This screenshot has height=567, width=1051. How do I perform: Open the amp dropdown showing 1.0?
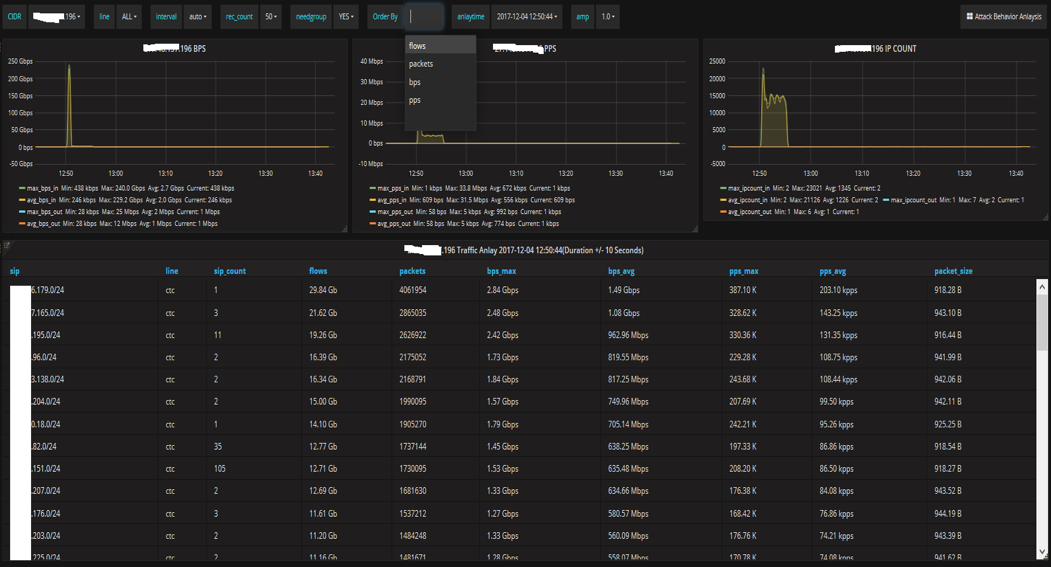tap(607, 17)
